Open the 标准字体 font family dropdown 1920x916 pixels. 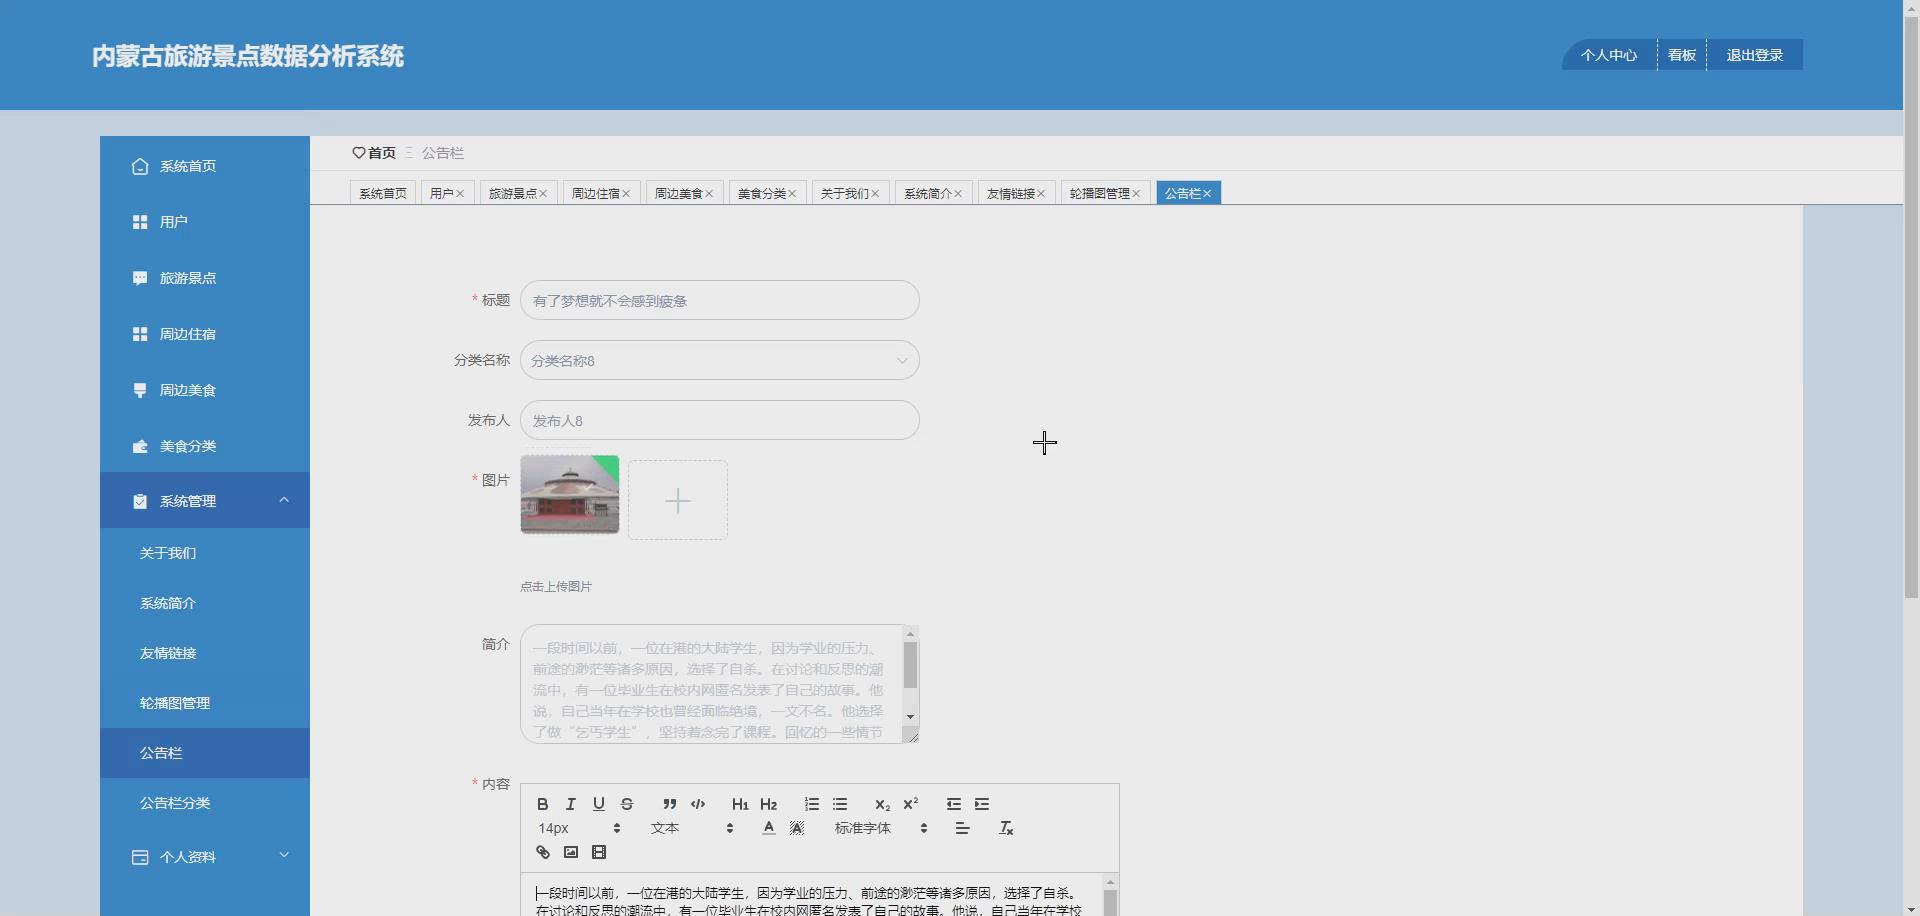tap(863, 828)
